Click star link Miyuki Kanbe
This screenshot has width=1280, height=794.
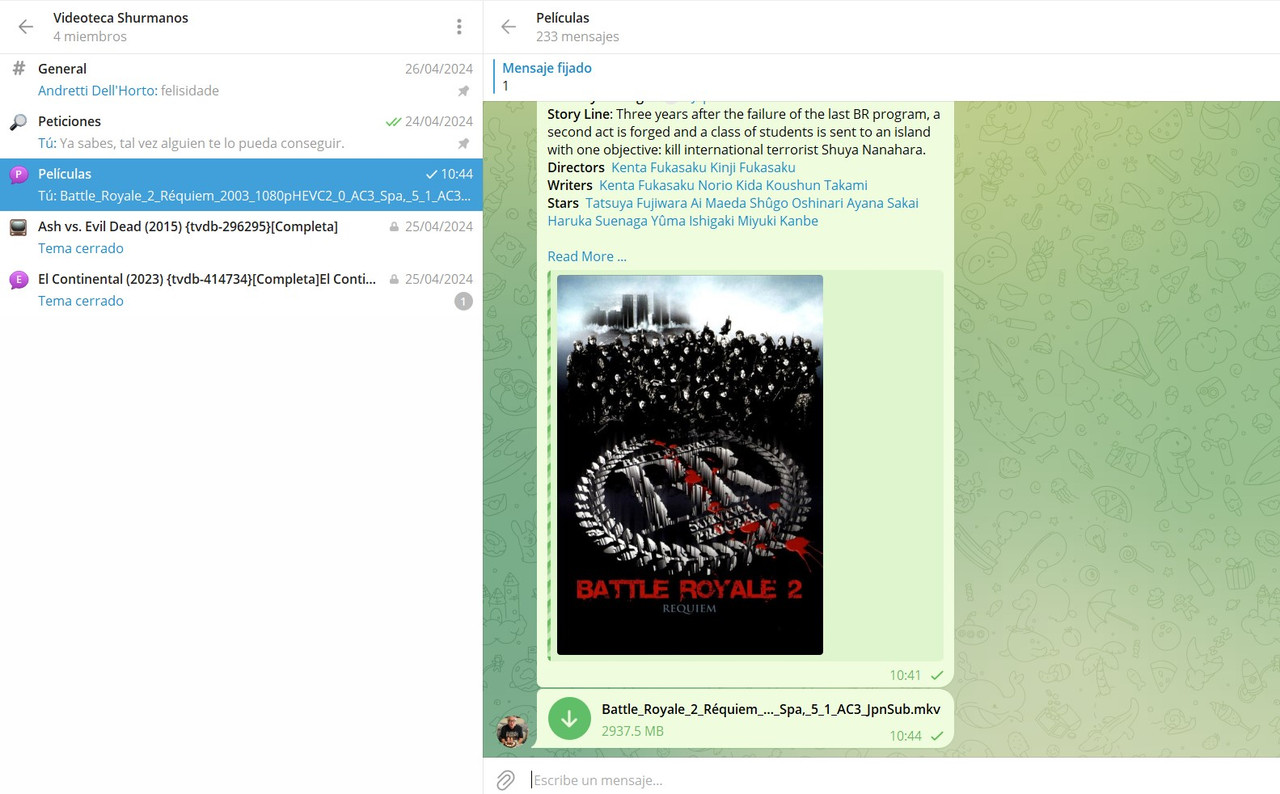tap(778, 221)
